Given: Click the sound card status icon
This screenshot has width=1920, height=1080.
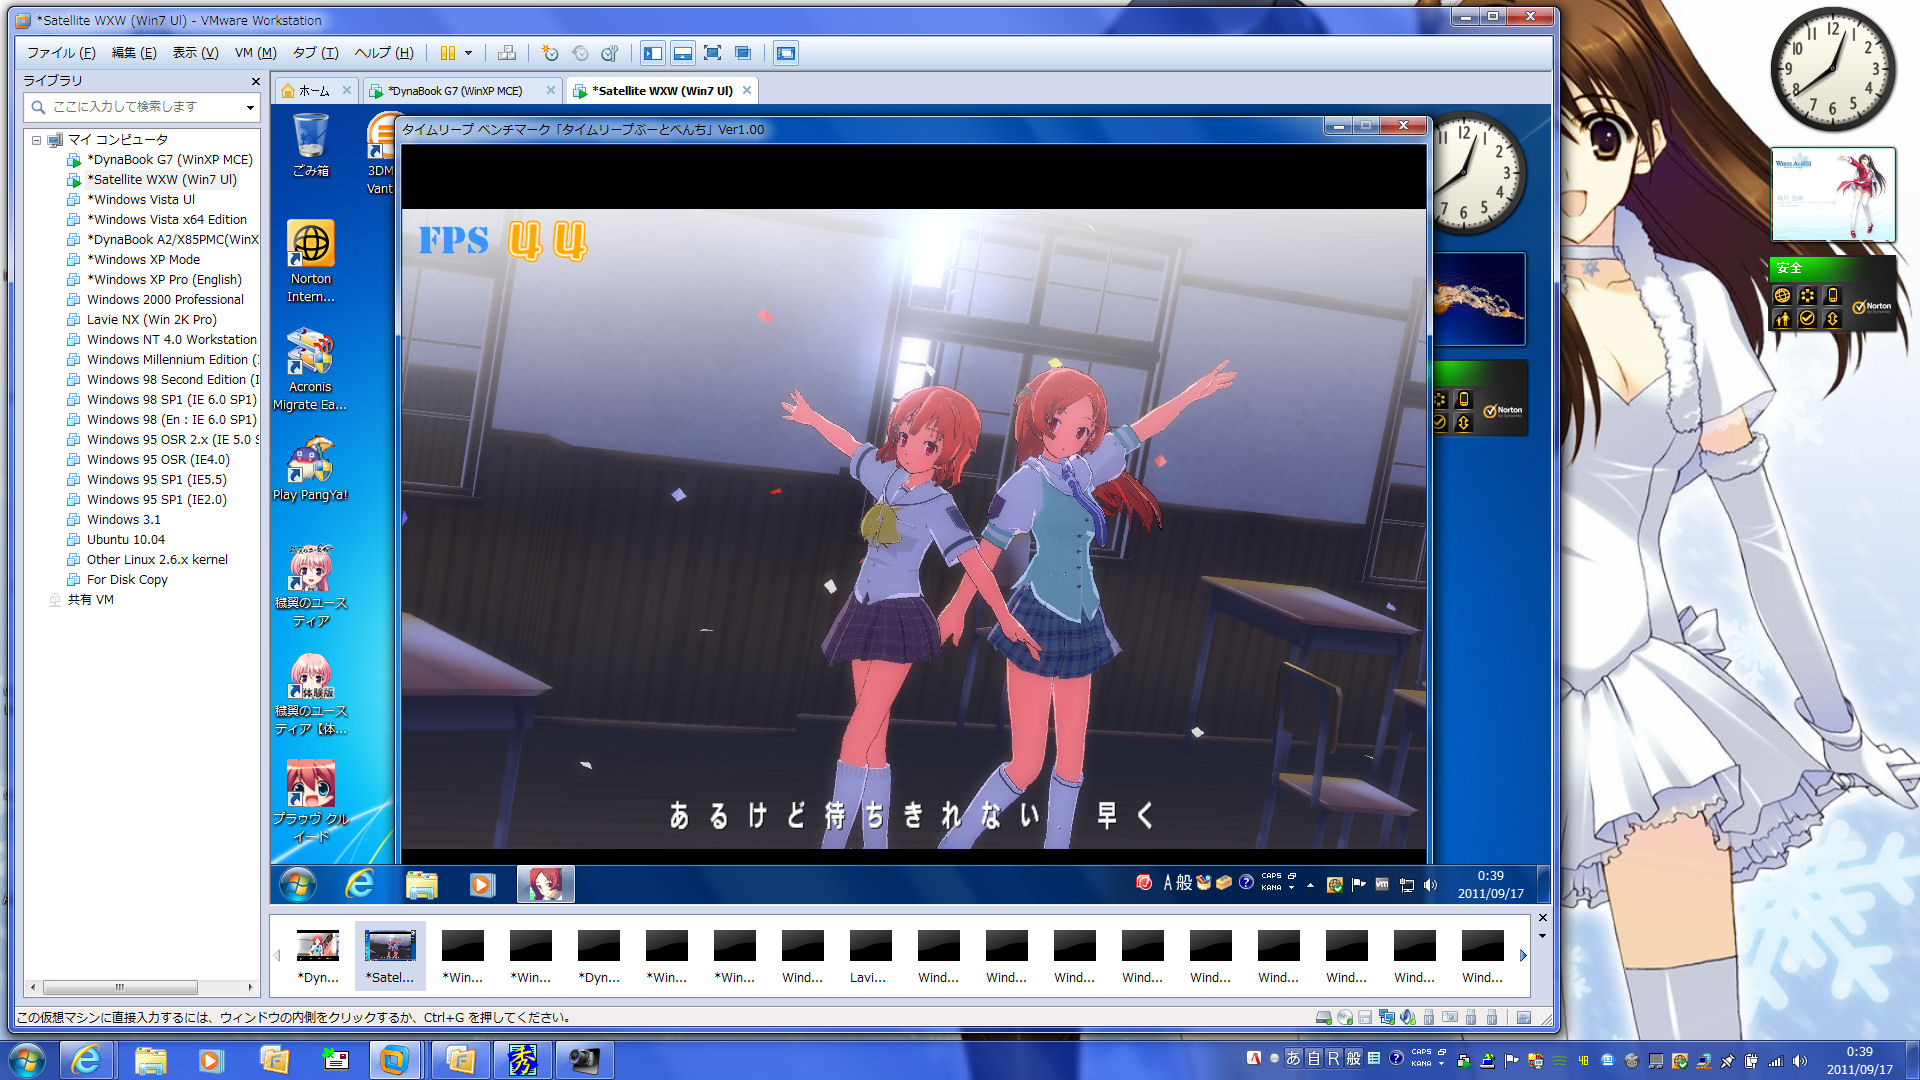Looking at the screenshot, I should [x=1408, y=1017].
